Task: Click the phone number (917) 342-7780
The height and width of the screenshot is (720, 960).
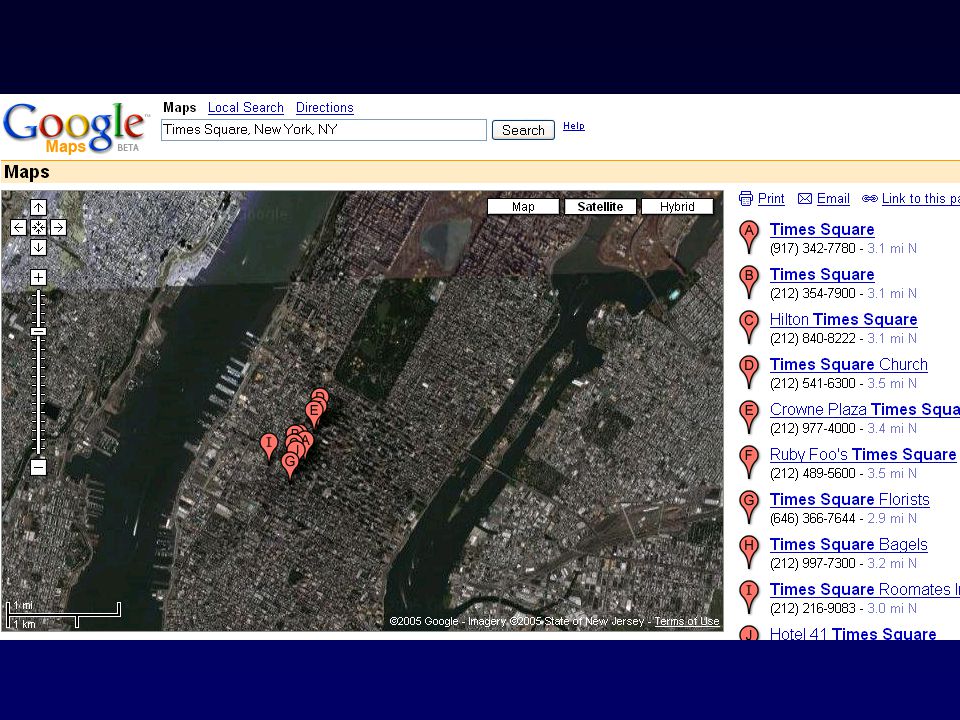Action: [x=812, y=249]
